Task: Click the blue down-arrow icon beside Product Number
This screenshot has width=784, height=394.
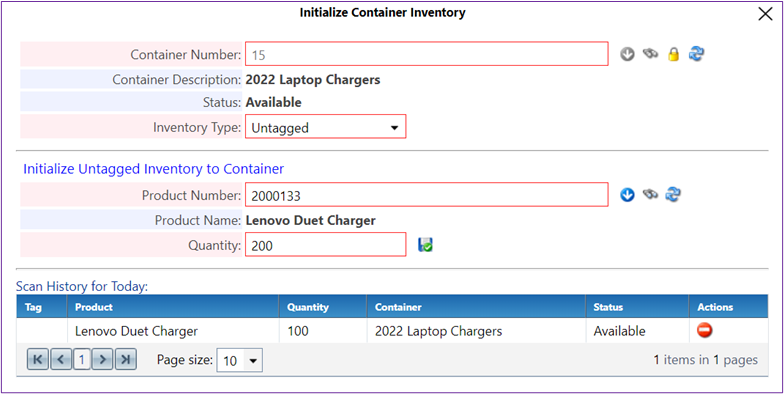Action: [x=627, y=194]
